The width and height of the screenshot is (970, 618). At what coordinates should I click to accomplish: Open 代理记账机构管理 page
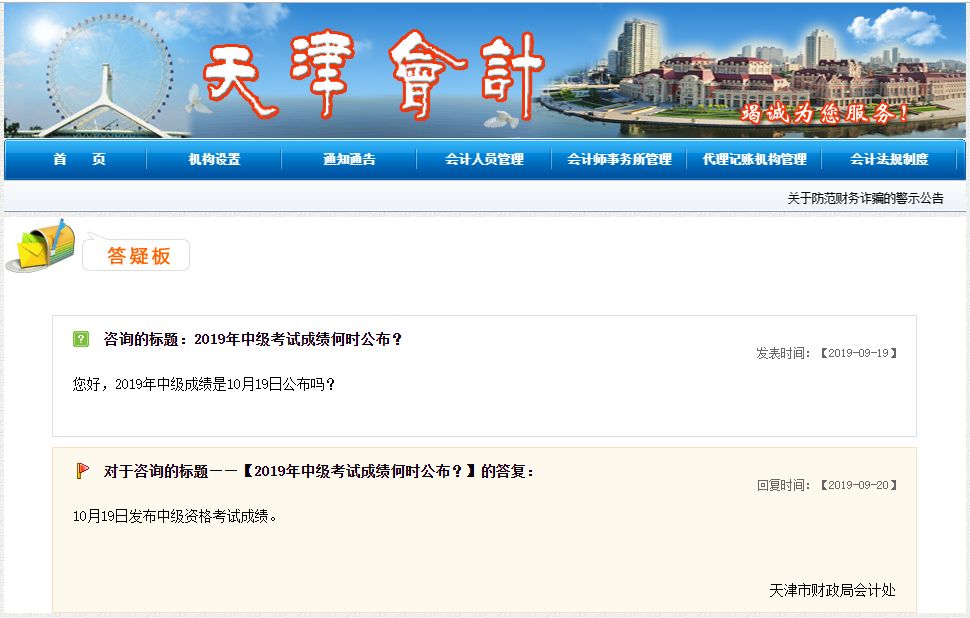(x=753, y=160)
